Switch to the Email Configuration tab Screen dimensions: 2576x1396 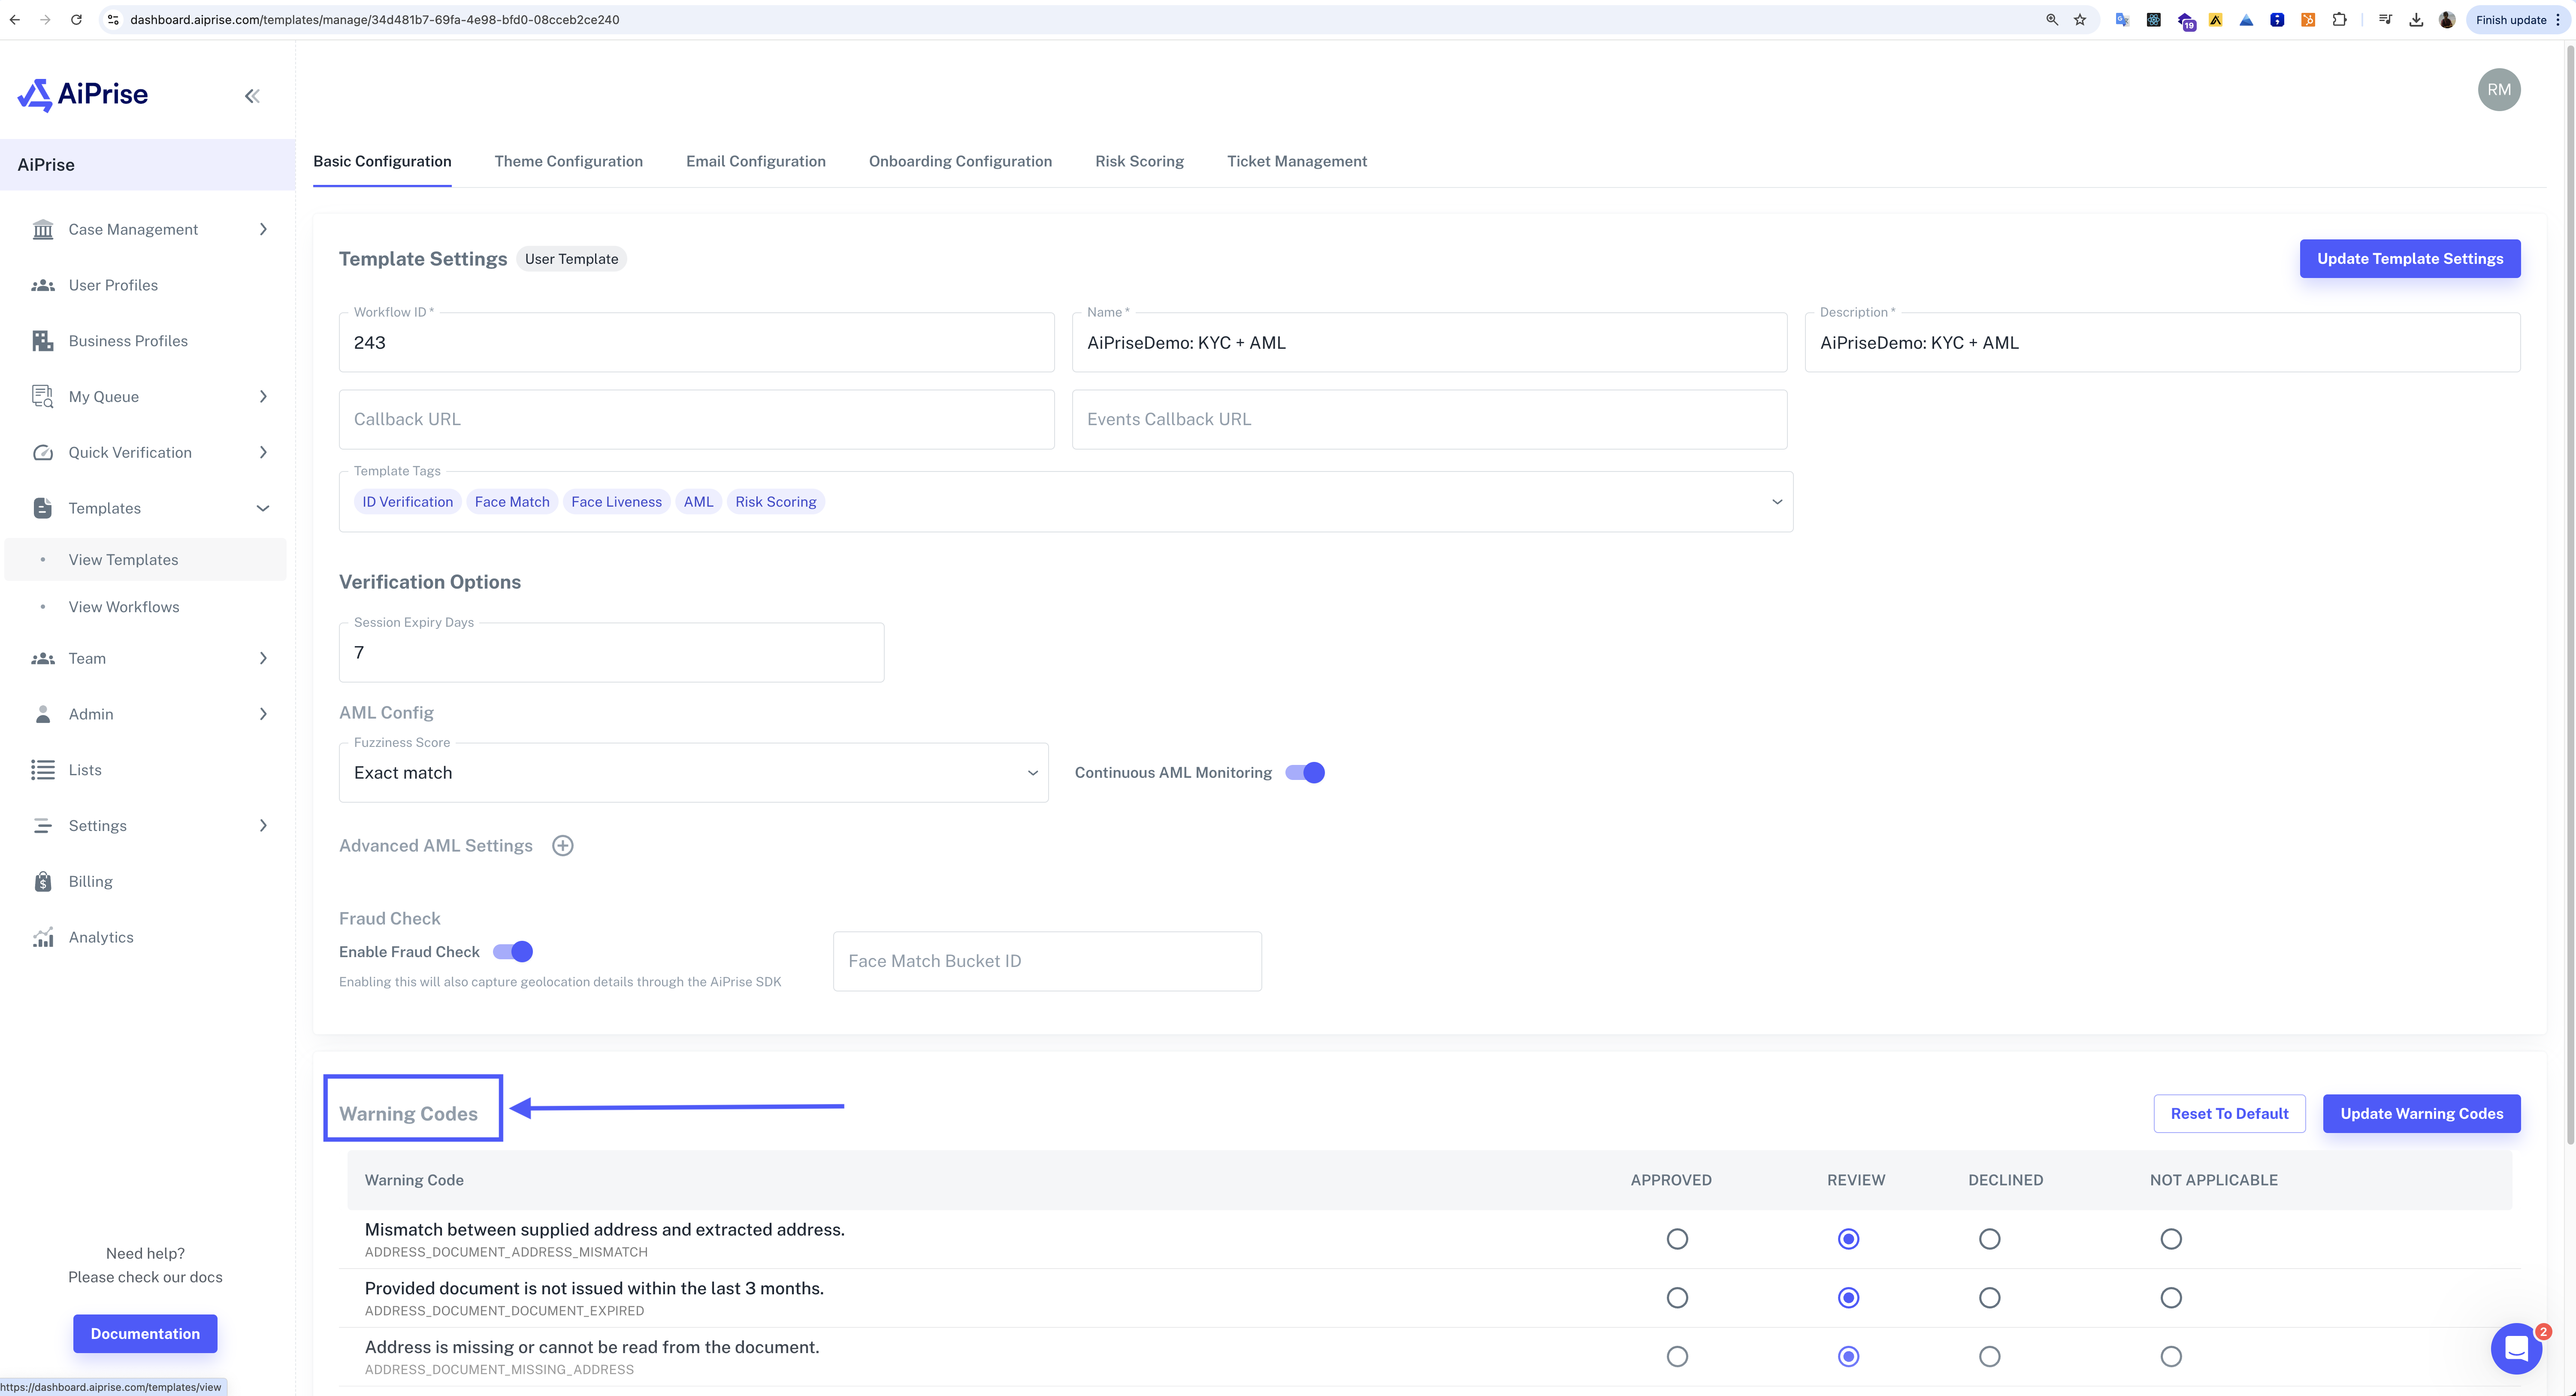[756, 162]
